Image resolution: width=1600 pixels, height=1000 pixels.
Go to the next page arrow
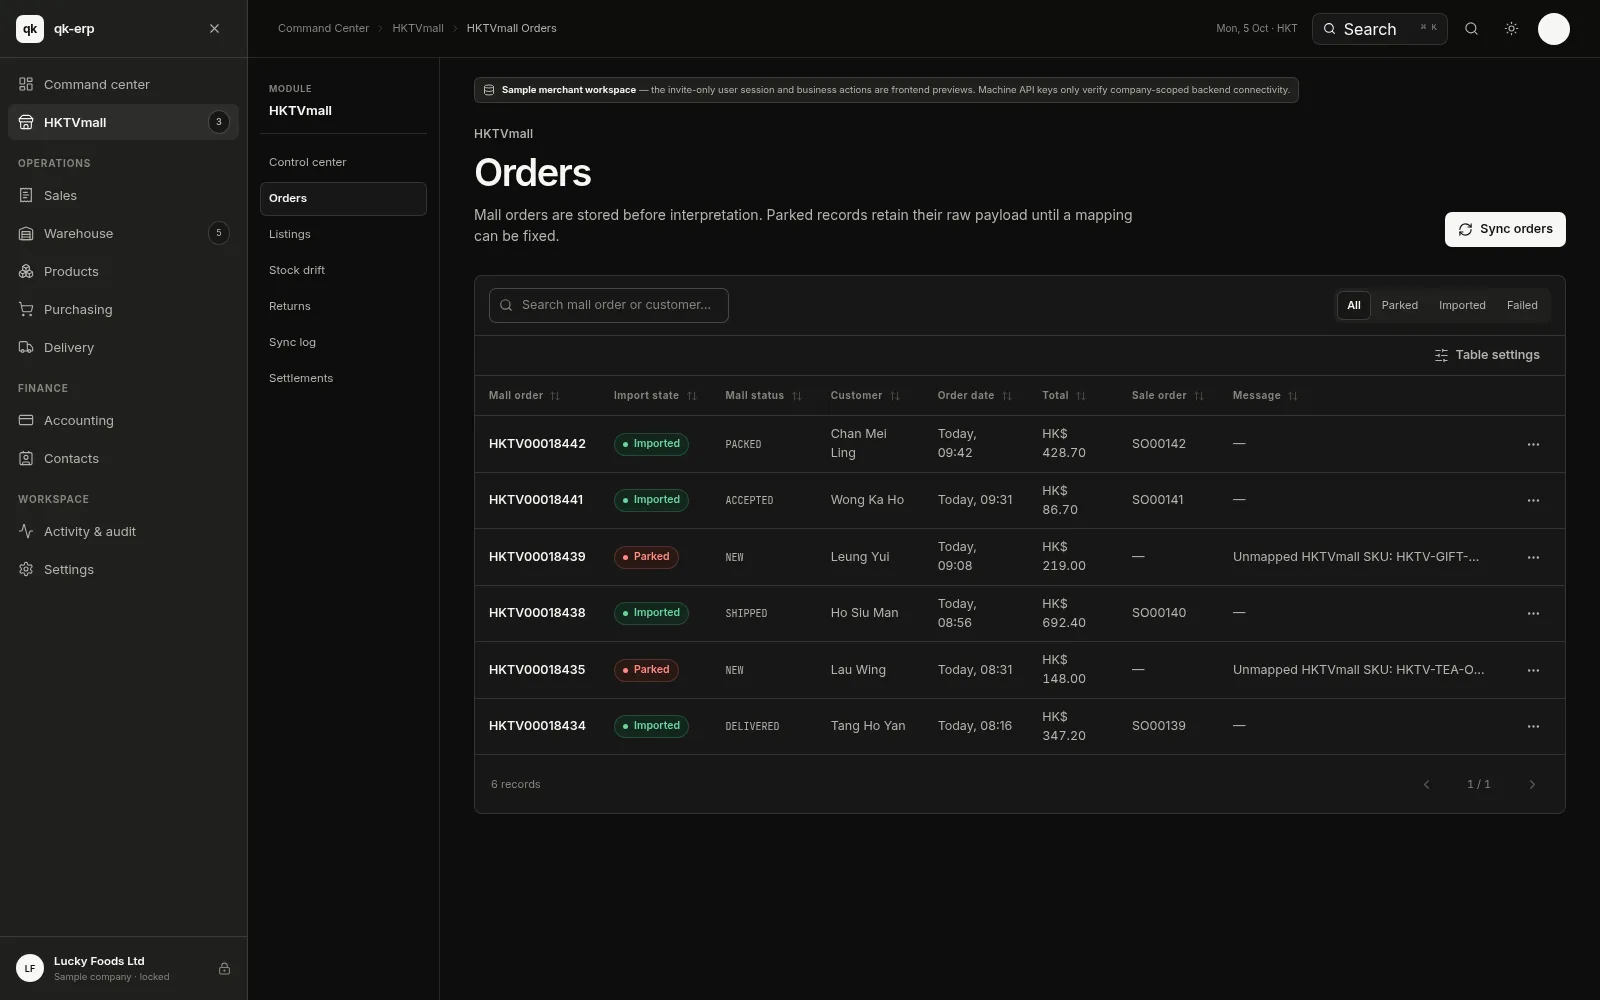1531,784
